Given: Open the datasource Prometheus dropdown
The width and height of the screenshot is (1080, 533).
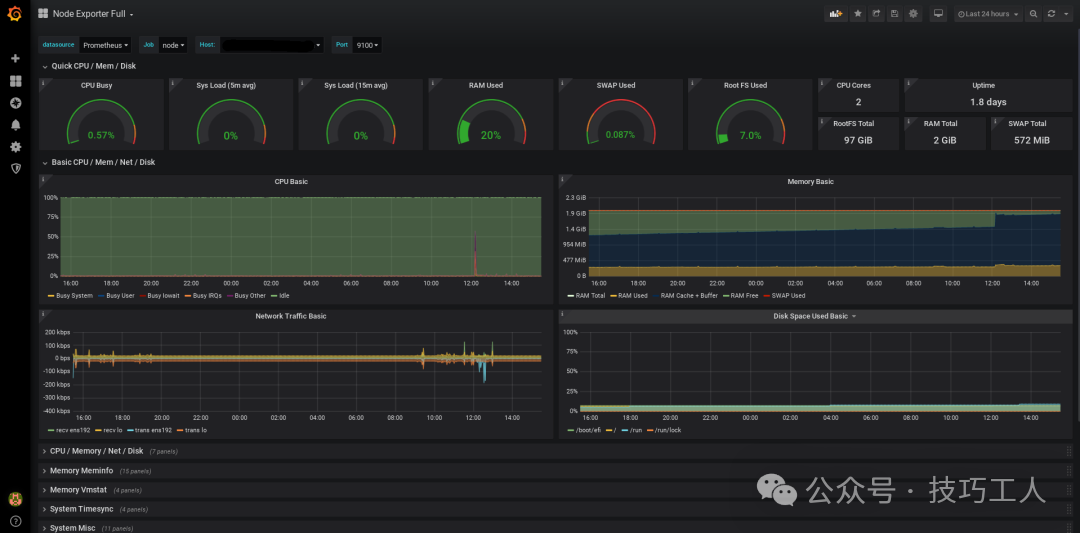Looking at the screenshot, I should (x=105, y=45).
